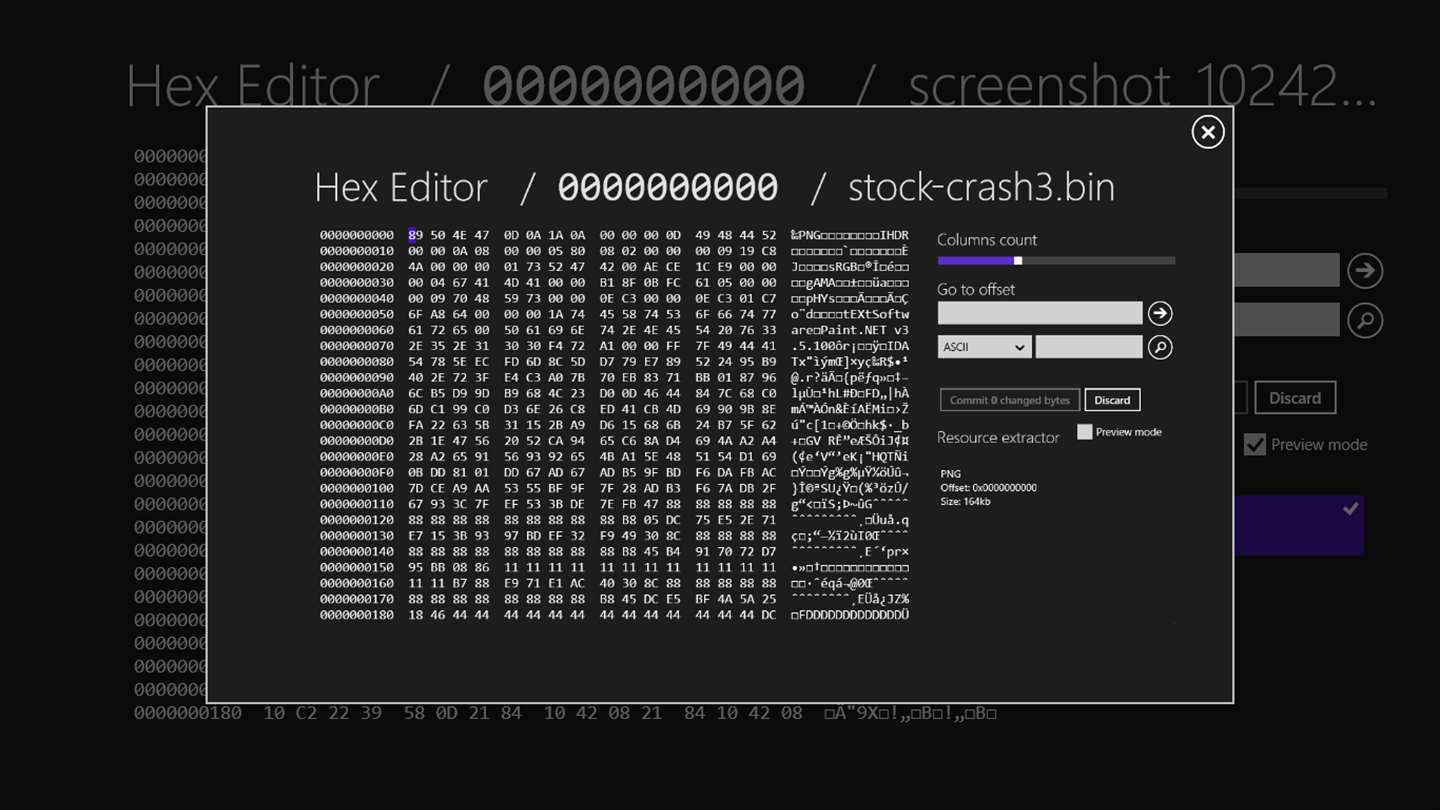Click the dimmed background magnifier search icon

pyautogui.click(x=1364, y=320)
